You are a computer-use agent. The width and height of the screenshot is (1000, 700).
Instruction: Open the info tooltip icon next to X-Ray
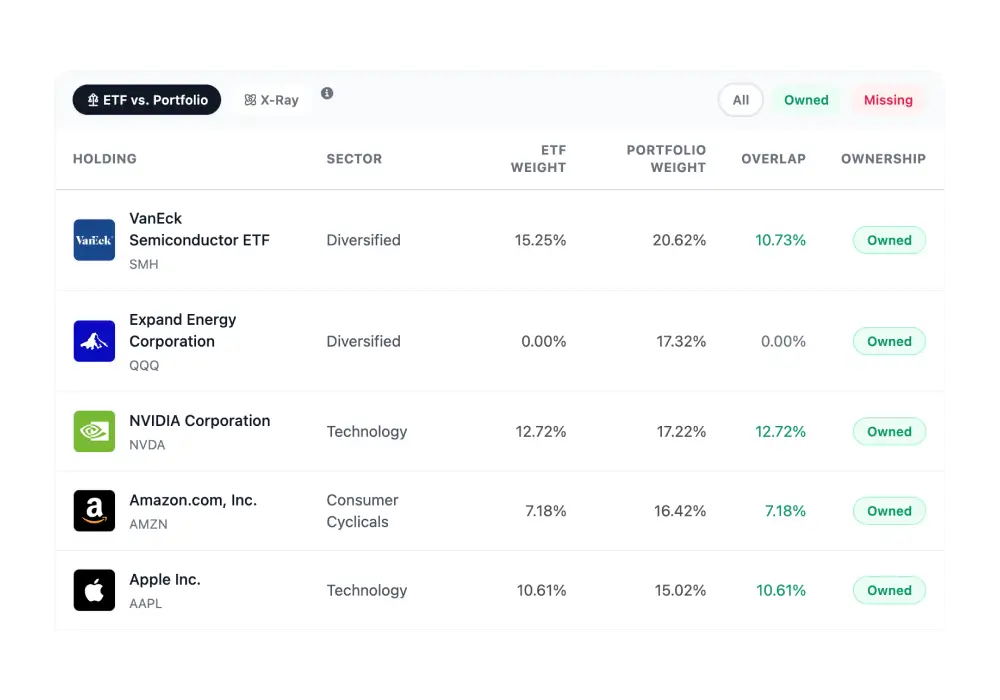point(327,92)
